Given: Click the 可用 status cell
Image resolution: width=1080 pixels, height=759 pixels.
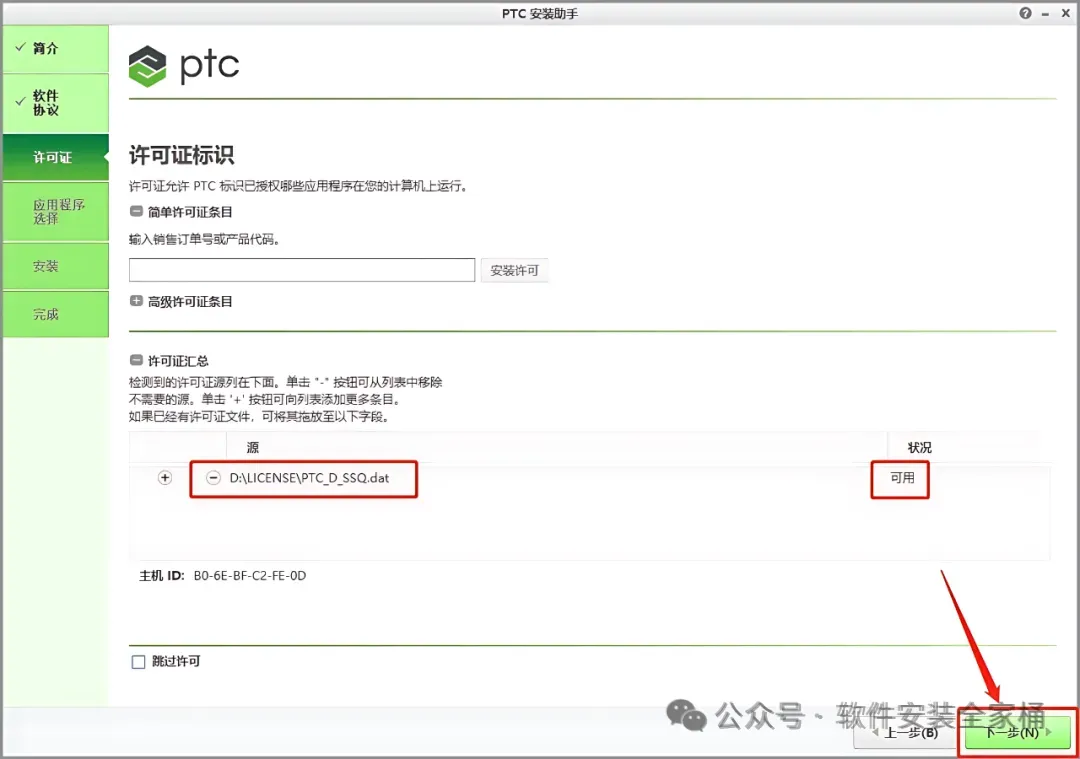Looking at the screenshot, I should (902, 478).
